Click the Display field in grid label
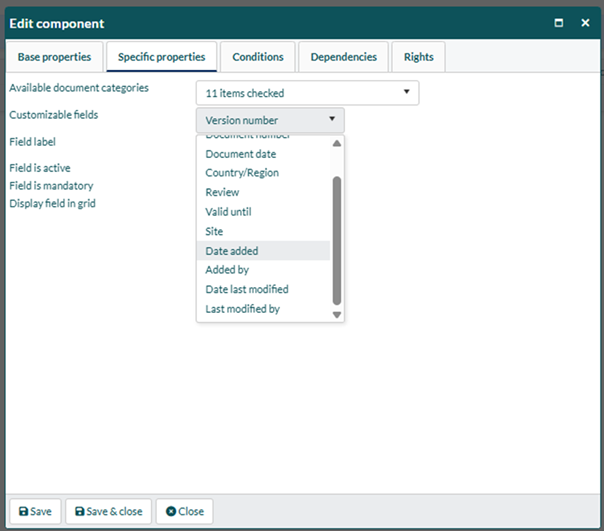Image resolution: width=604 pixels, height=531 pixels. (x=52, y=203)
